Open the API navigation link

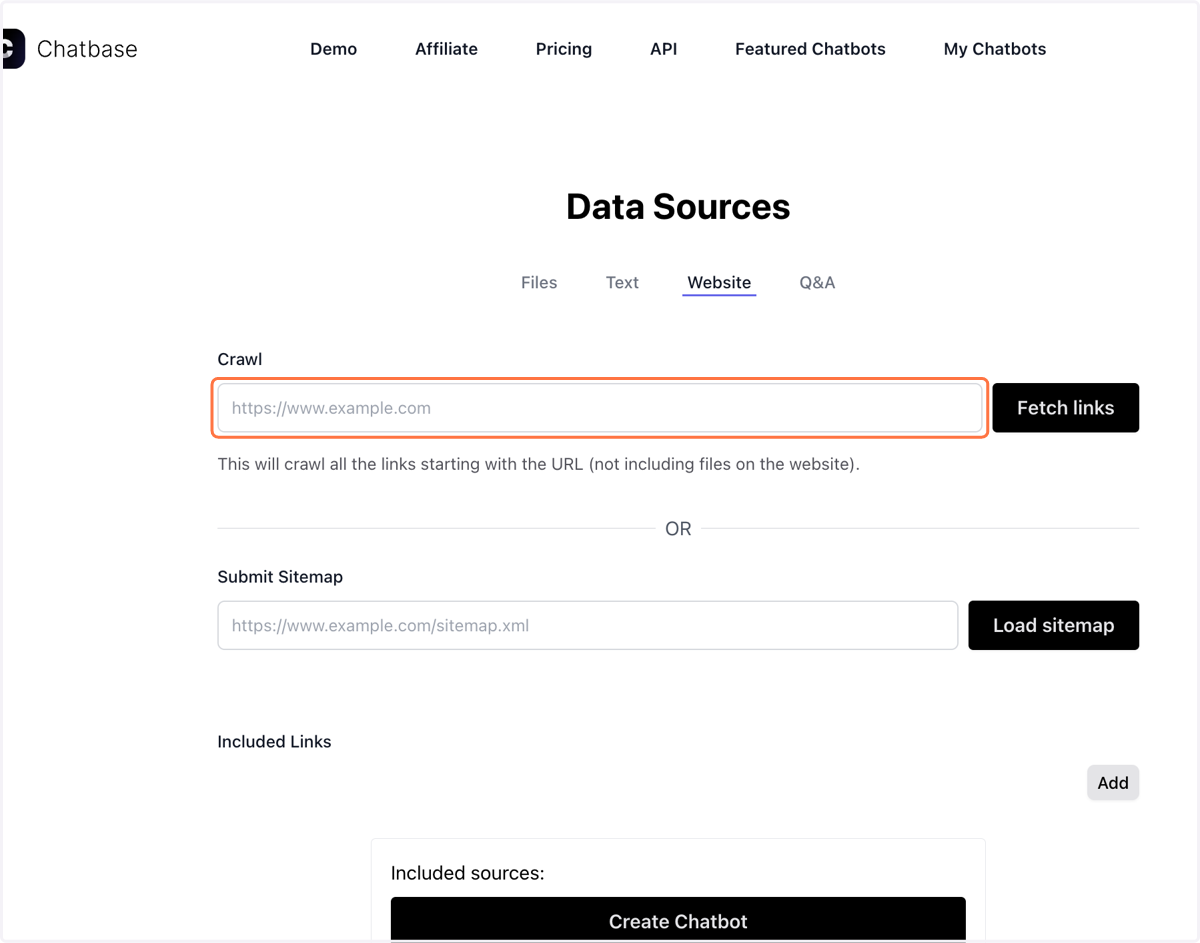pos(663,49)
